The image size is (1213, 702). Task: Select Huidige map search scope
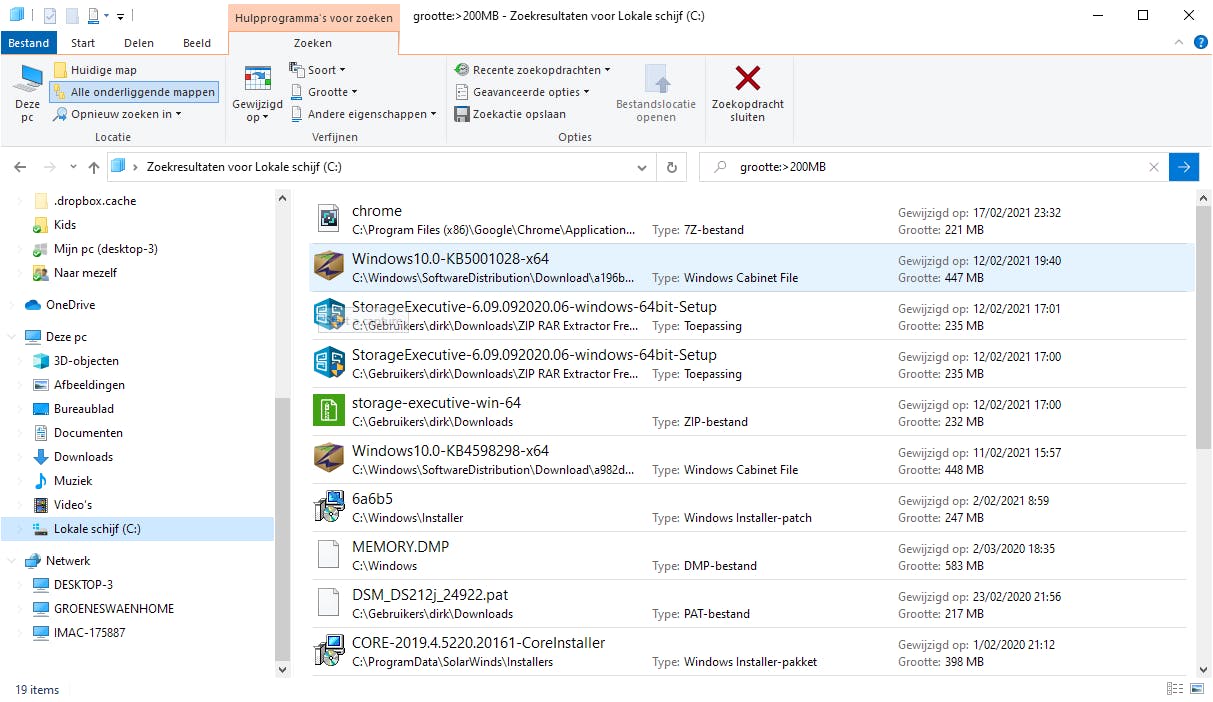point(103,70)
